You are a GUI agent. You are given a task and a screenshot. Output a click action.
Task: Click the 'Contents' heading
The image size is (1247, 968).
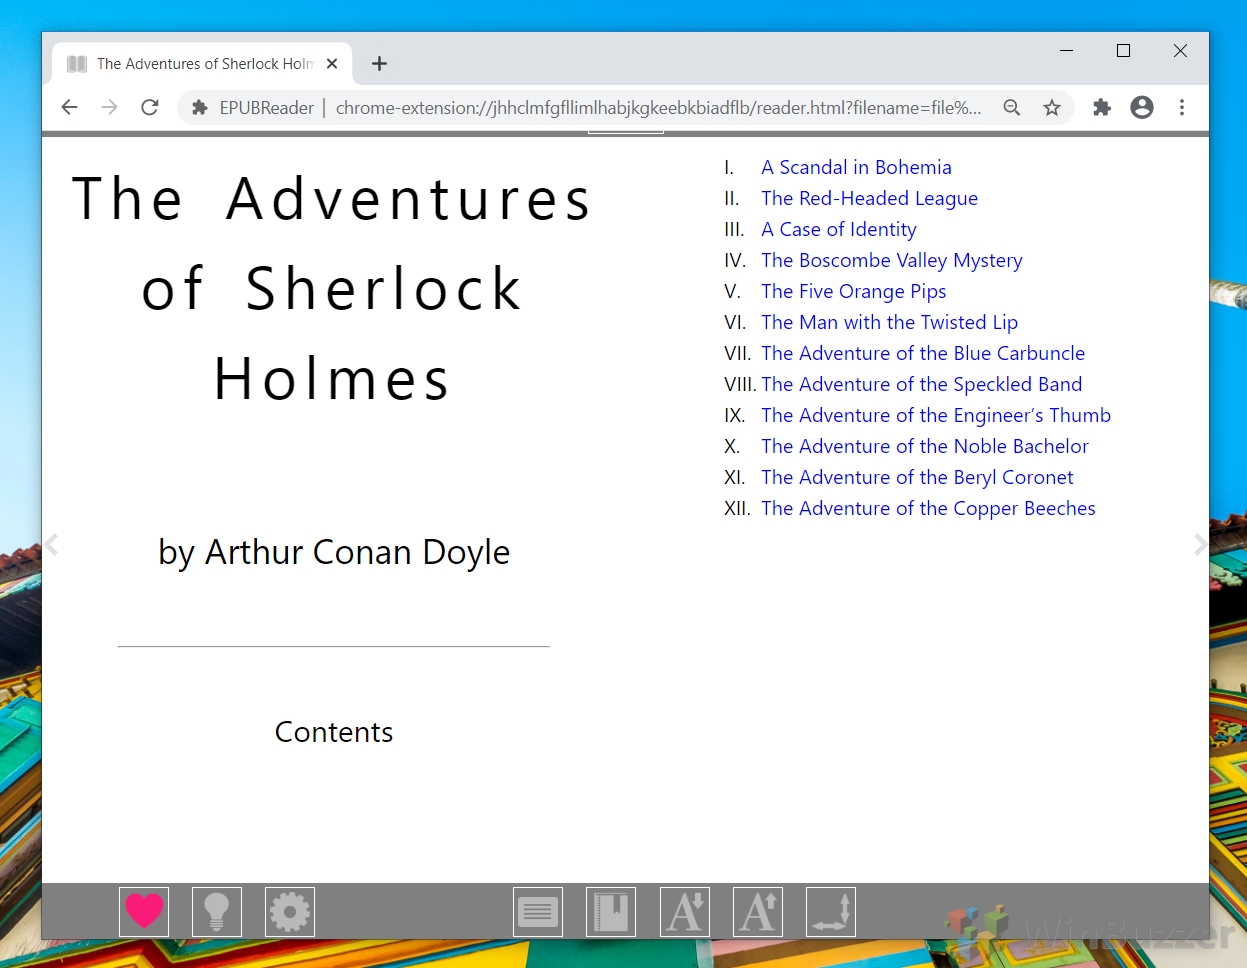click(334, 732)
